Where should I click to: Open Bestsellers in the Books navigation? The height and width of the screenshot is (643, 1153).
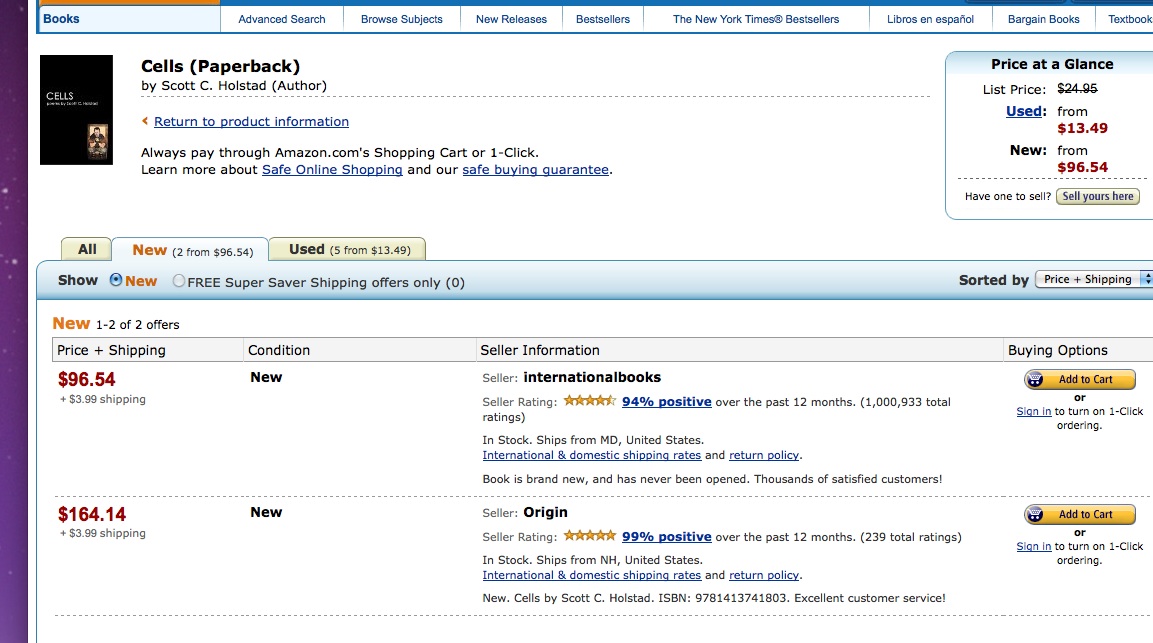[603, 19]
